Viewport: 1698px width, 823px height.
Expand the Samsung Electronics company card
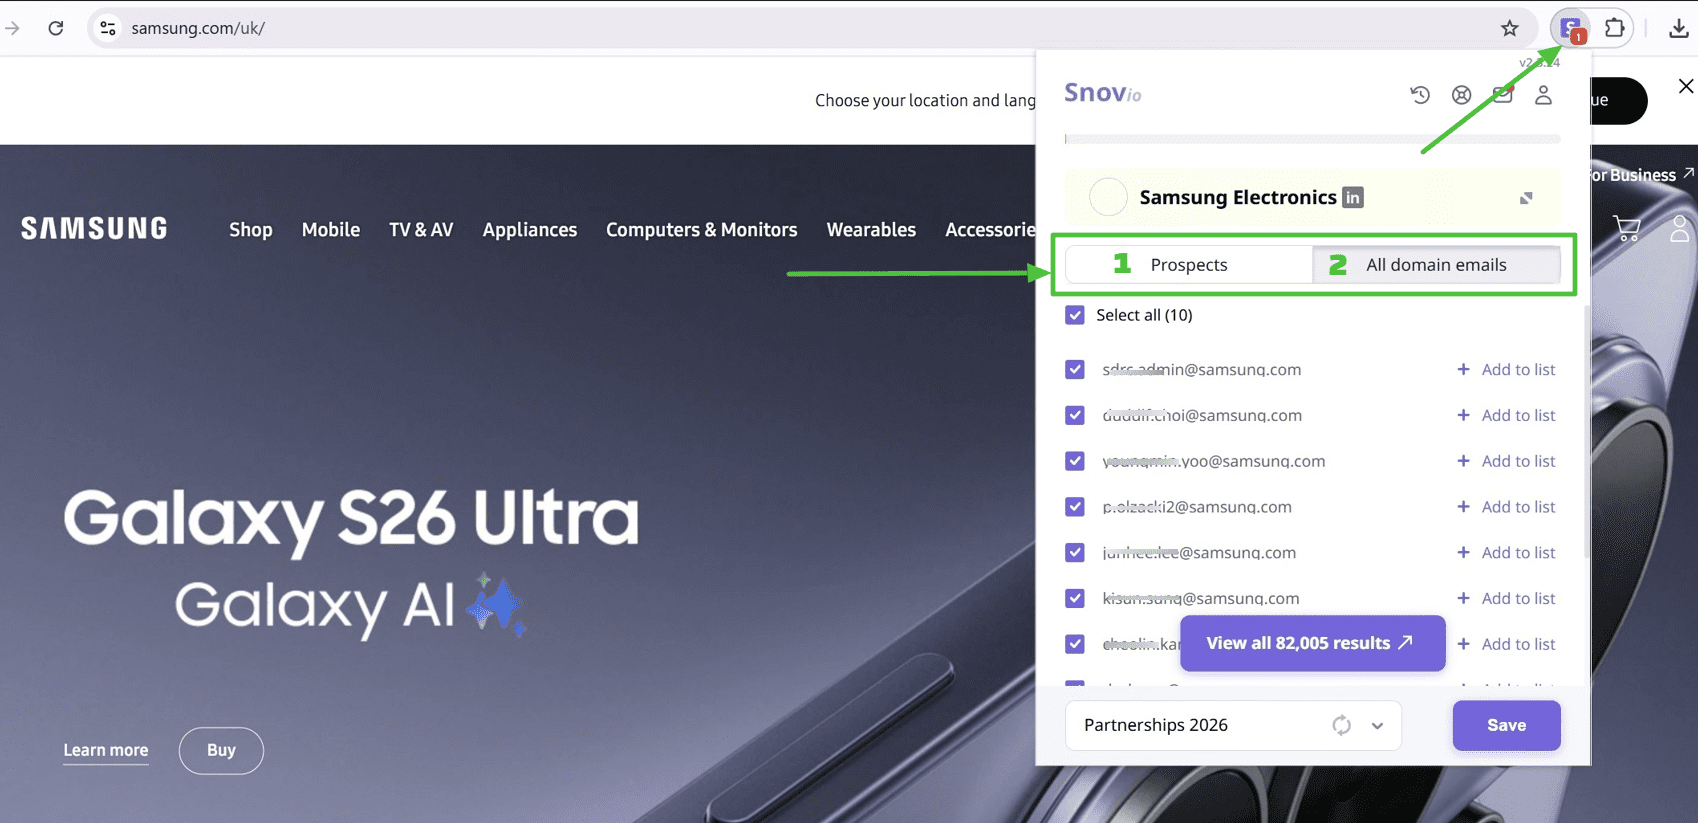coord(1526,198)
